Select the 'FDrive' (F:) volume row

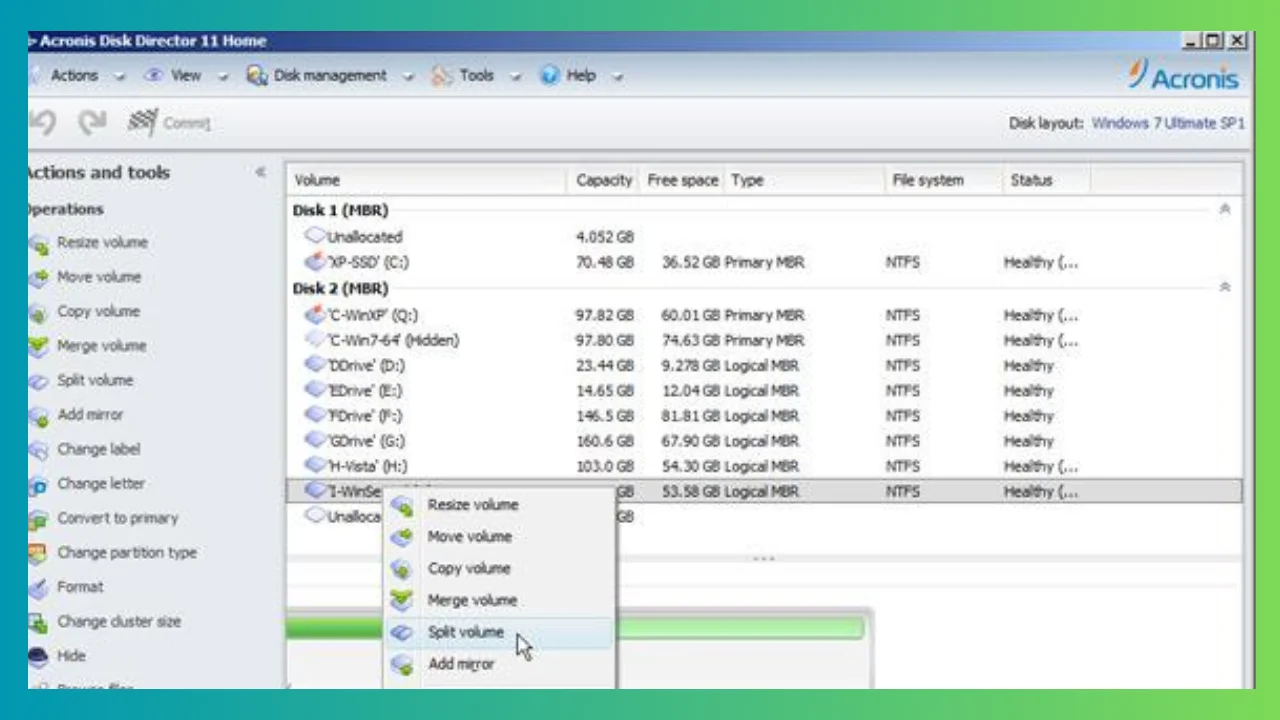pyautogui.click(x=764, y=416)
